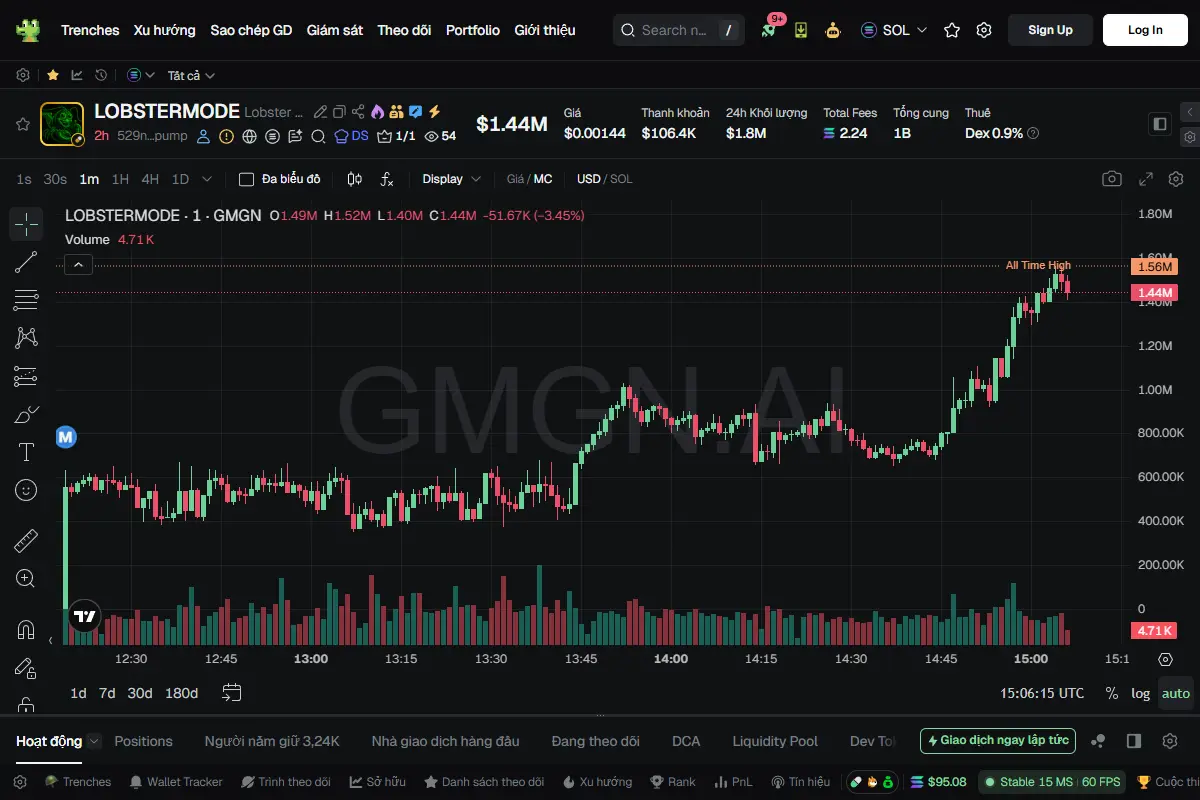1200x800 pixels.
Task: Click the LOBSTERMODE token avatar thumbnail
Action: tap(62, 124)
